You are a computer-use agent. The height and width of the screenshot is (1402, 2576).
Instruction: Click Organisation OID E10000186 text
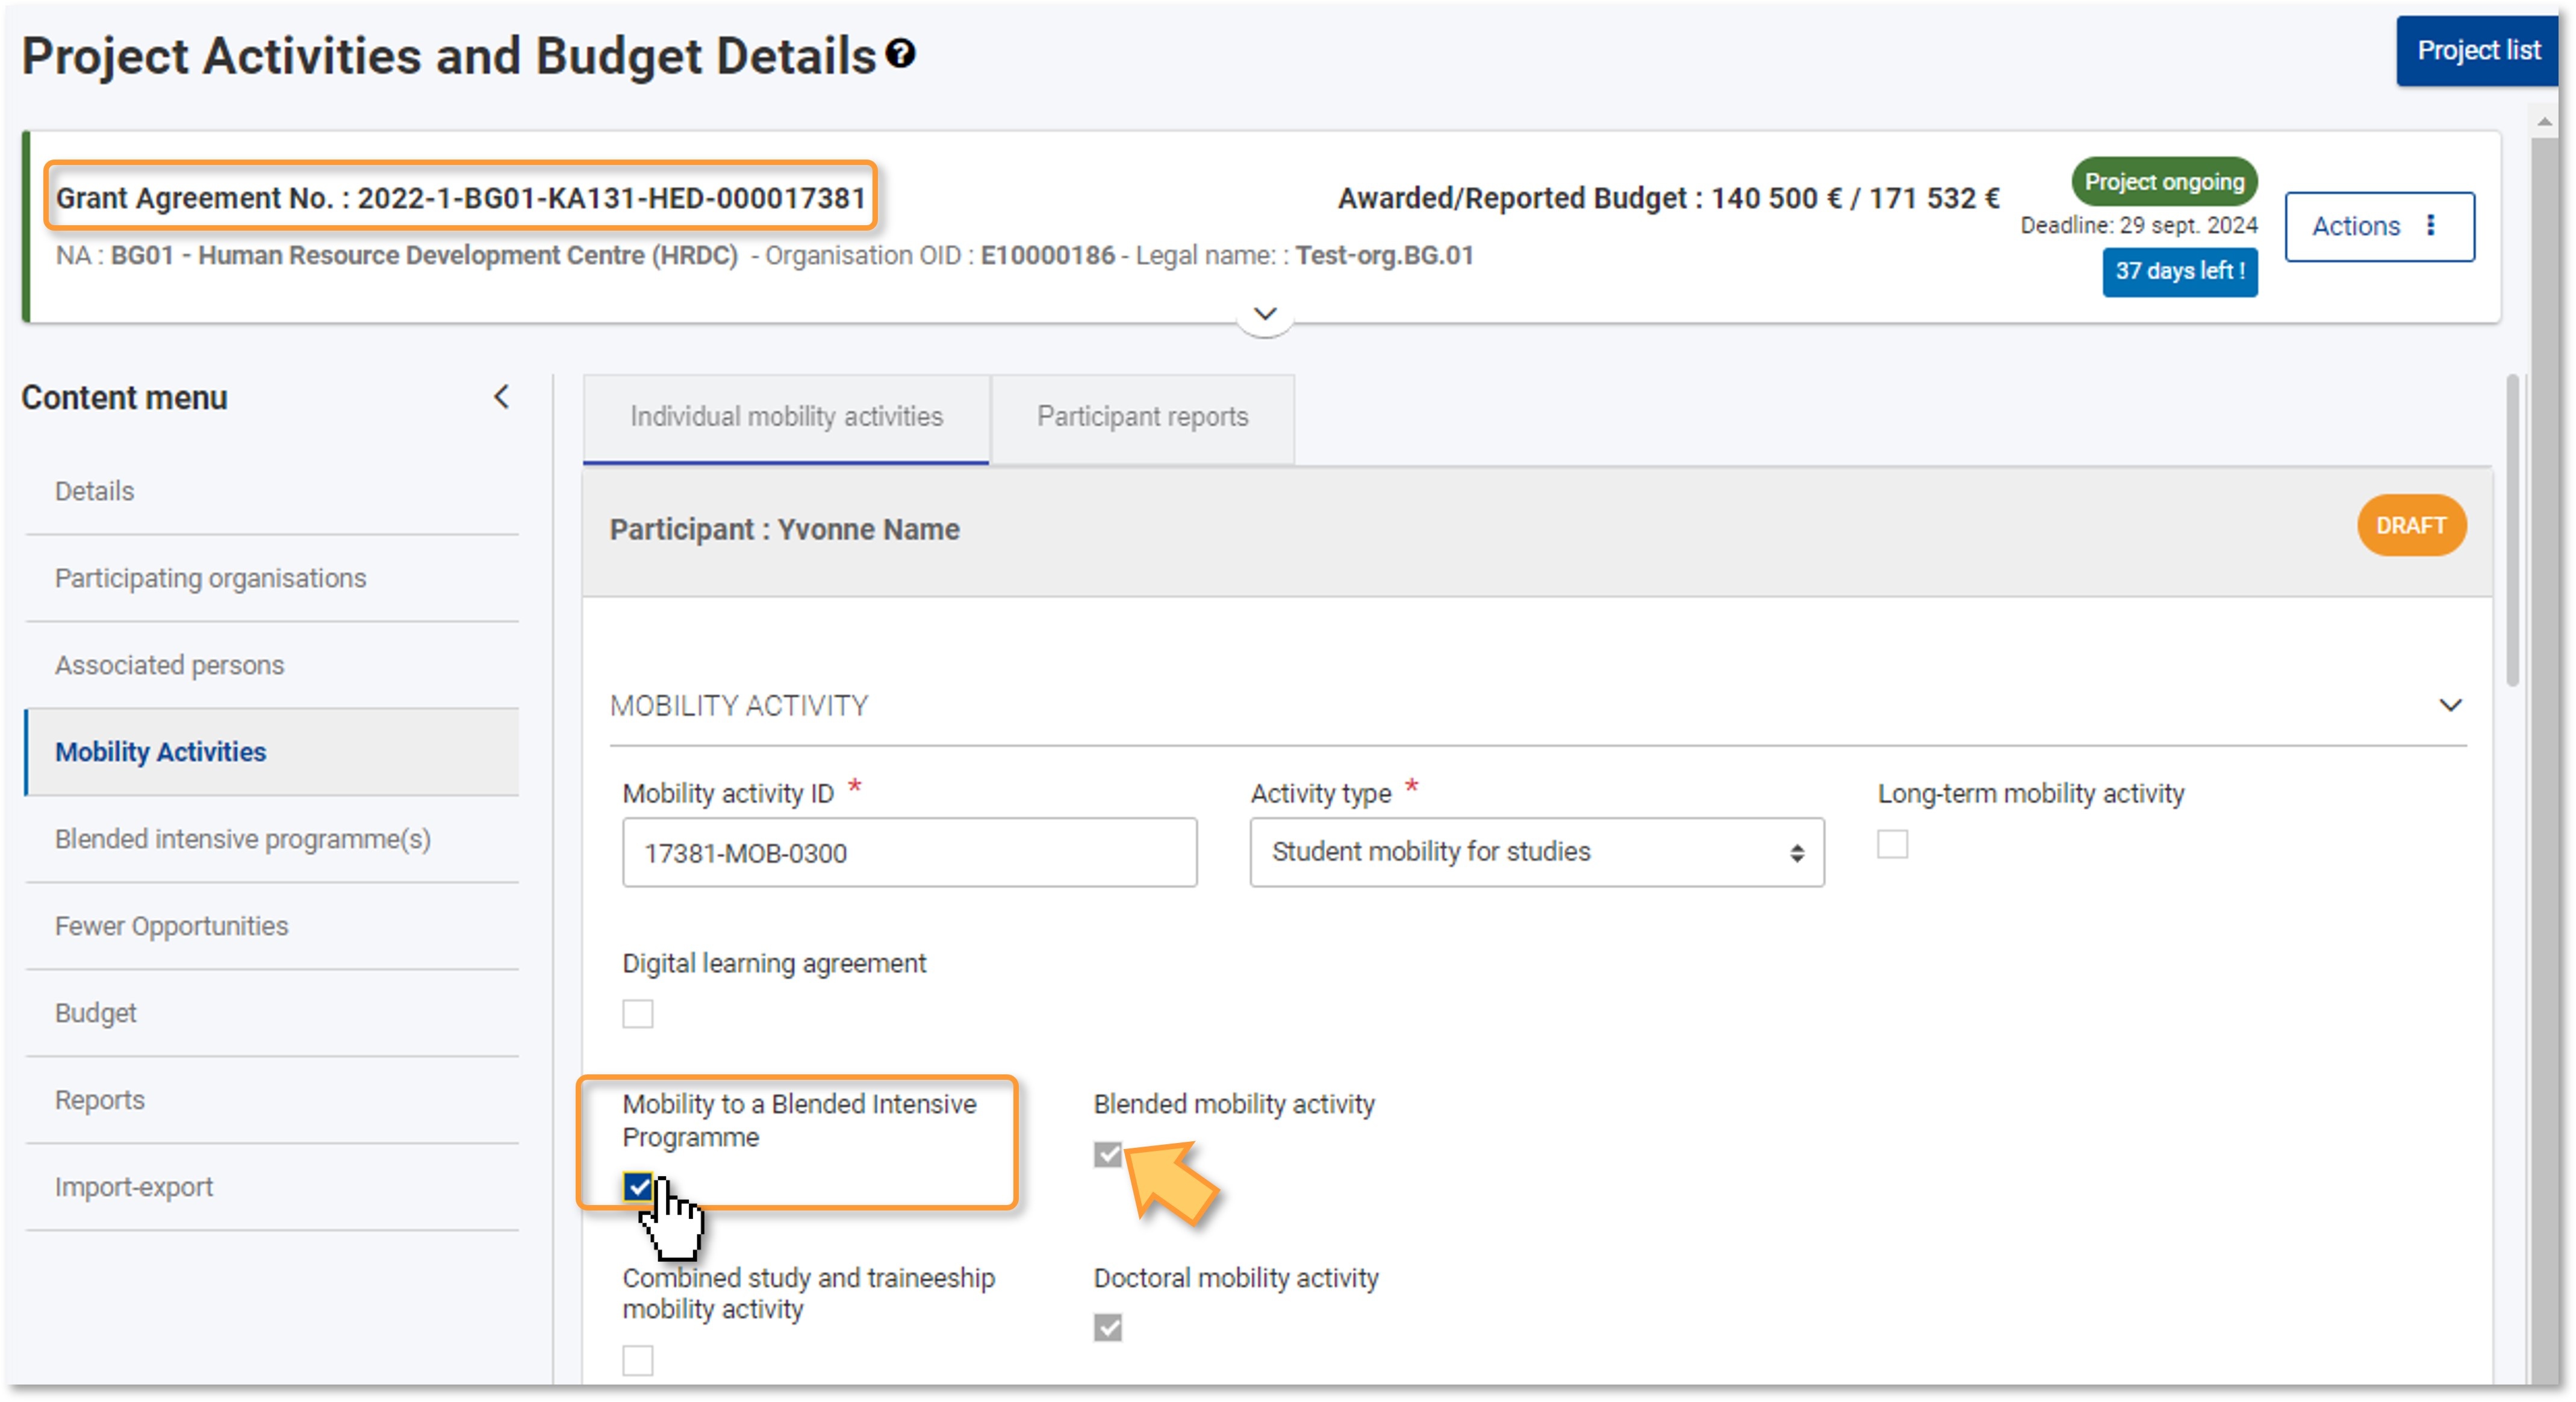(x=940, y=255)
